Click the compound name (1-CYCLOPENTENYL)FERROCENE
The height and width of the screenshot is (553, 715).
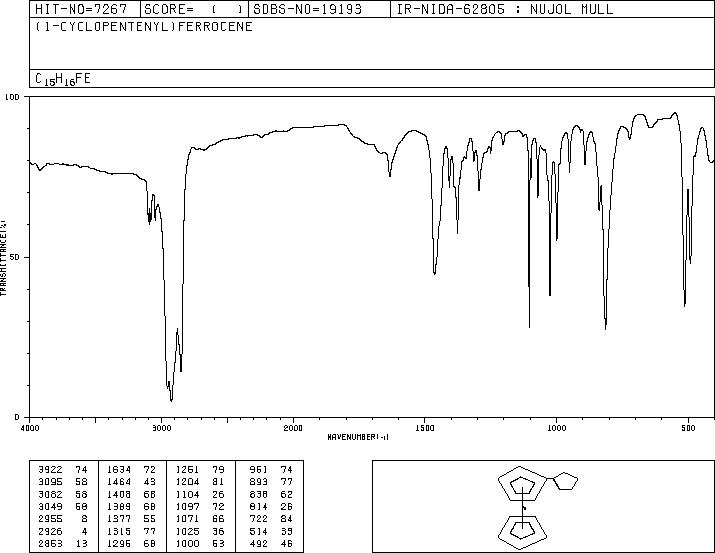[x=144, y=26]
